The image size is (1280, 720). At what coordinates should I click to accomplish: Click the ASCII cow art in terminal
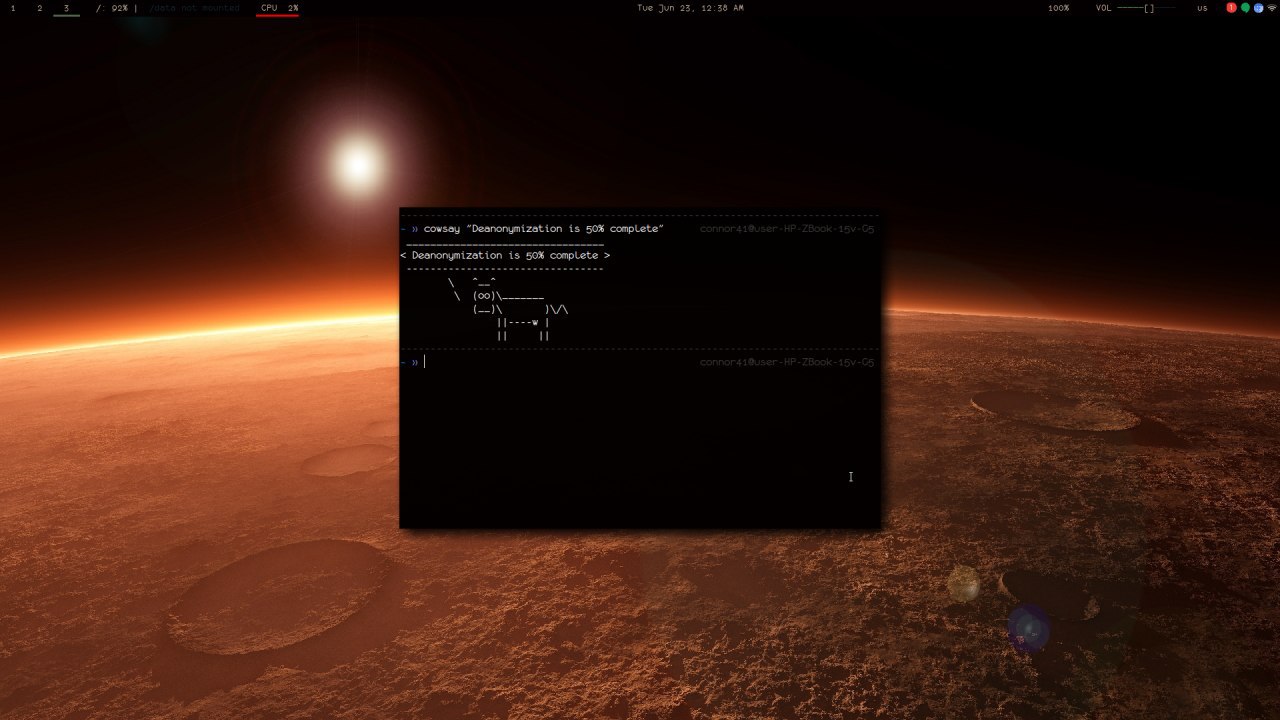pos(508,308)
